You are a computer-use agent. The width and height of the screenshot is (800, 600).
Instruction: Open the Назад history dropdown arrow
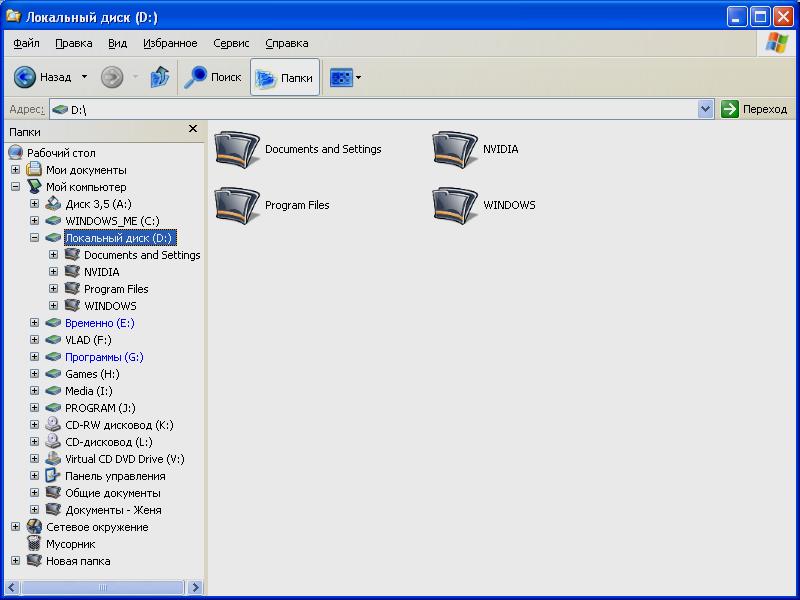tap(85, 77)
